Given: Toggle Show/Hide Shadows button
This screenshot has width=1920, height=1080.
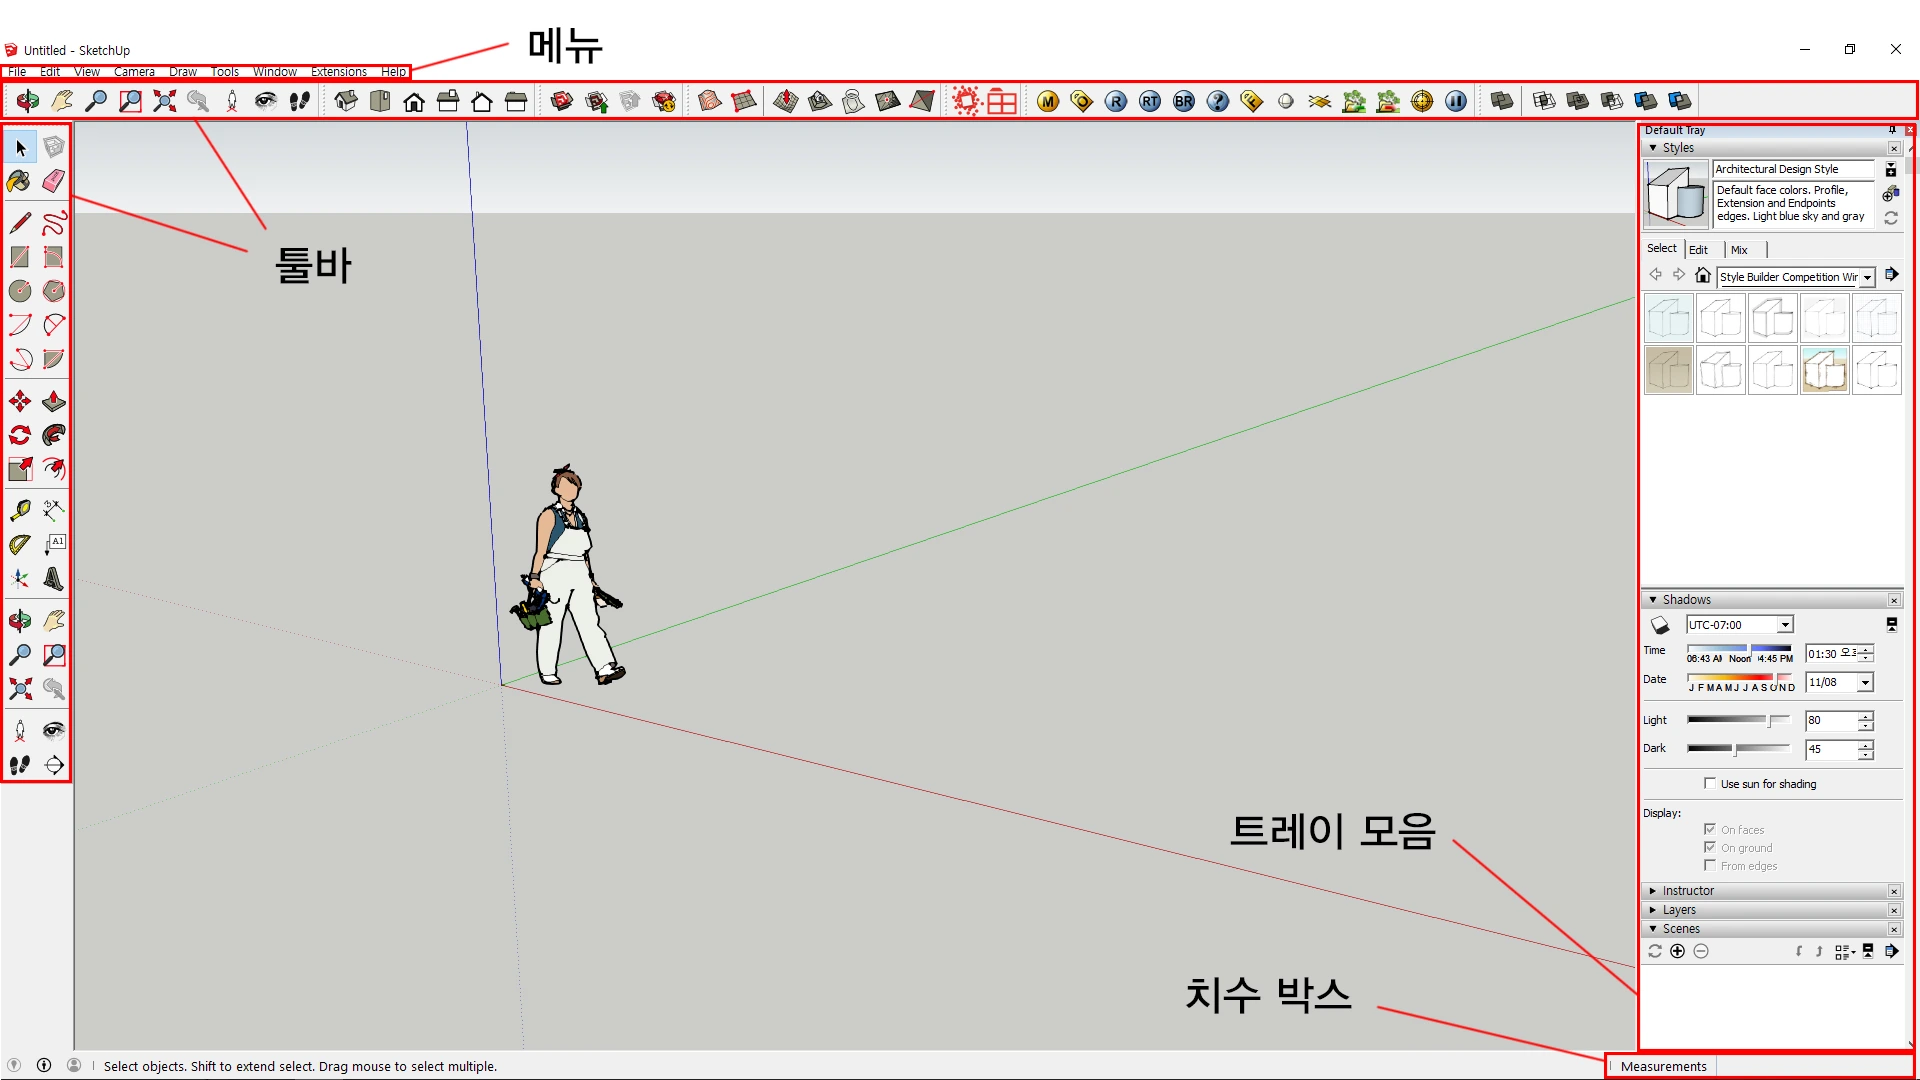Looking at the screenshot, I should (1660, 625).
